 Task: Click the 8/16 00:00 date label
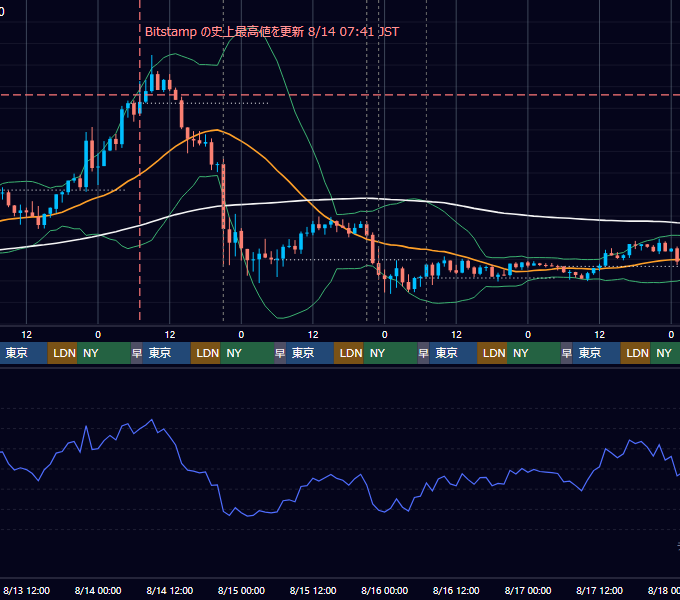tap(385, 590)
